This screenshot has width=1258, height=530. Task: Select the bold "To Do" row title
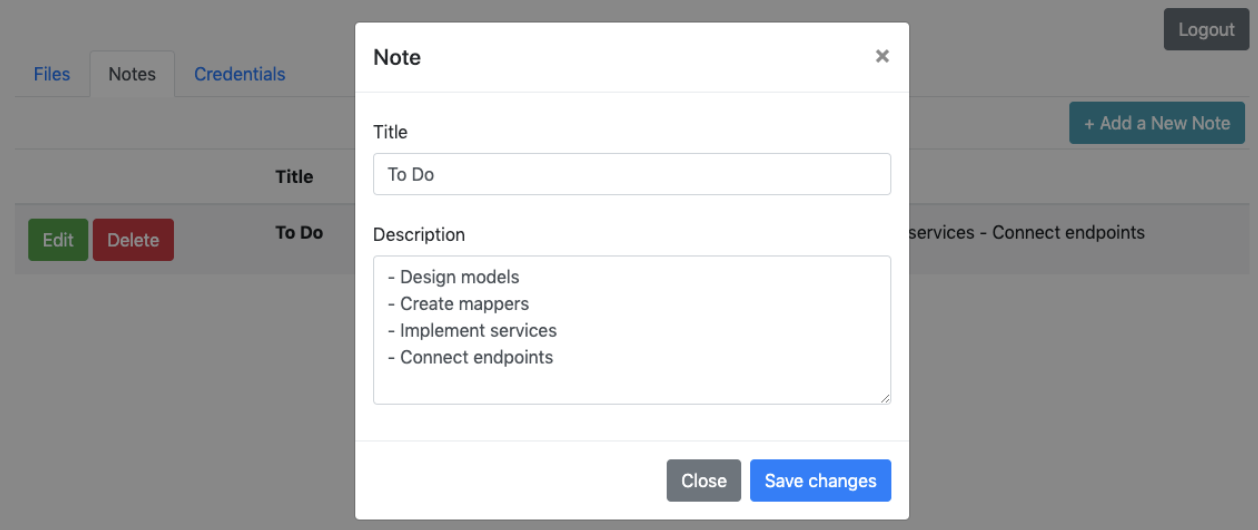pyautogui.click(x=299, y=233)
